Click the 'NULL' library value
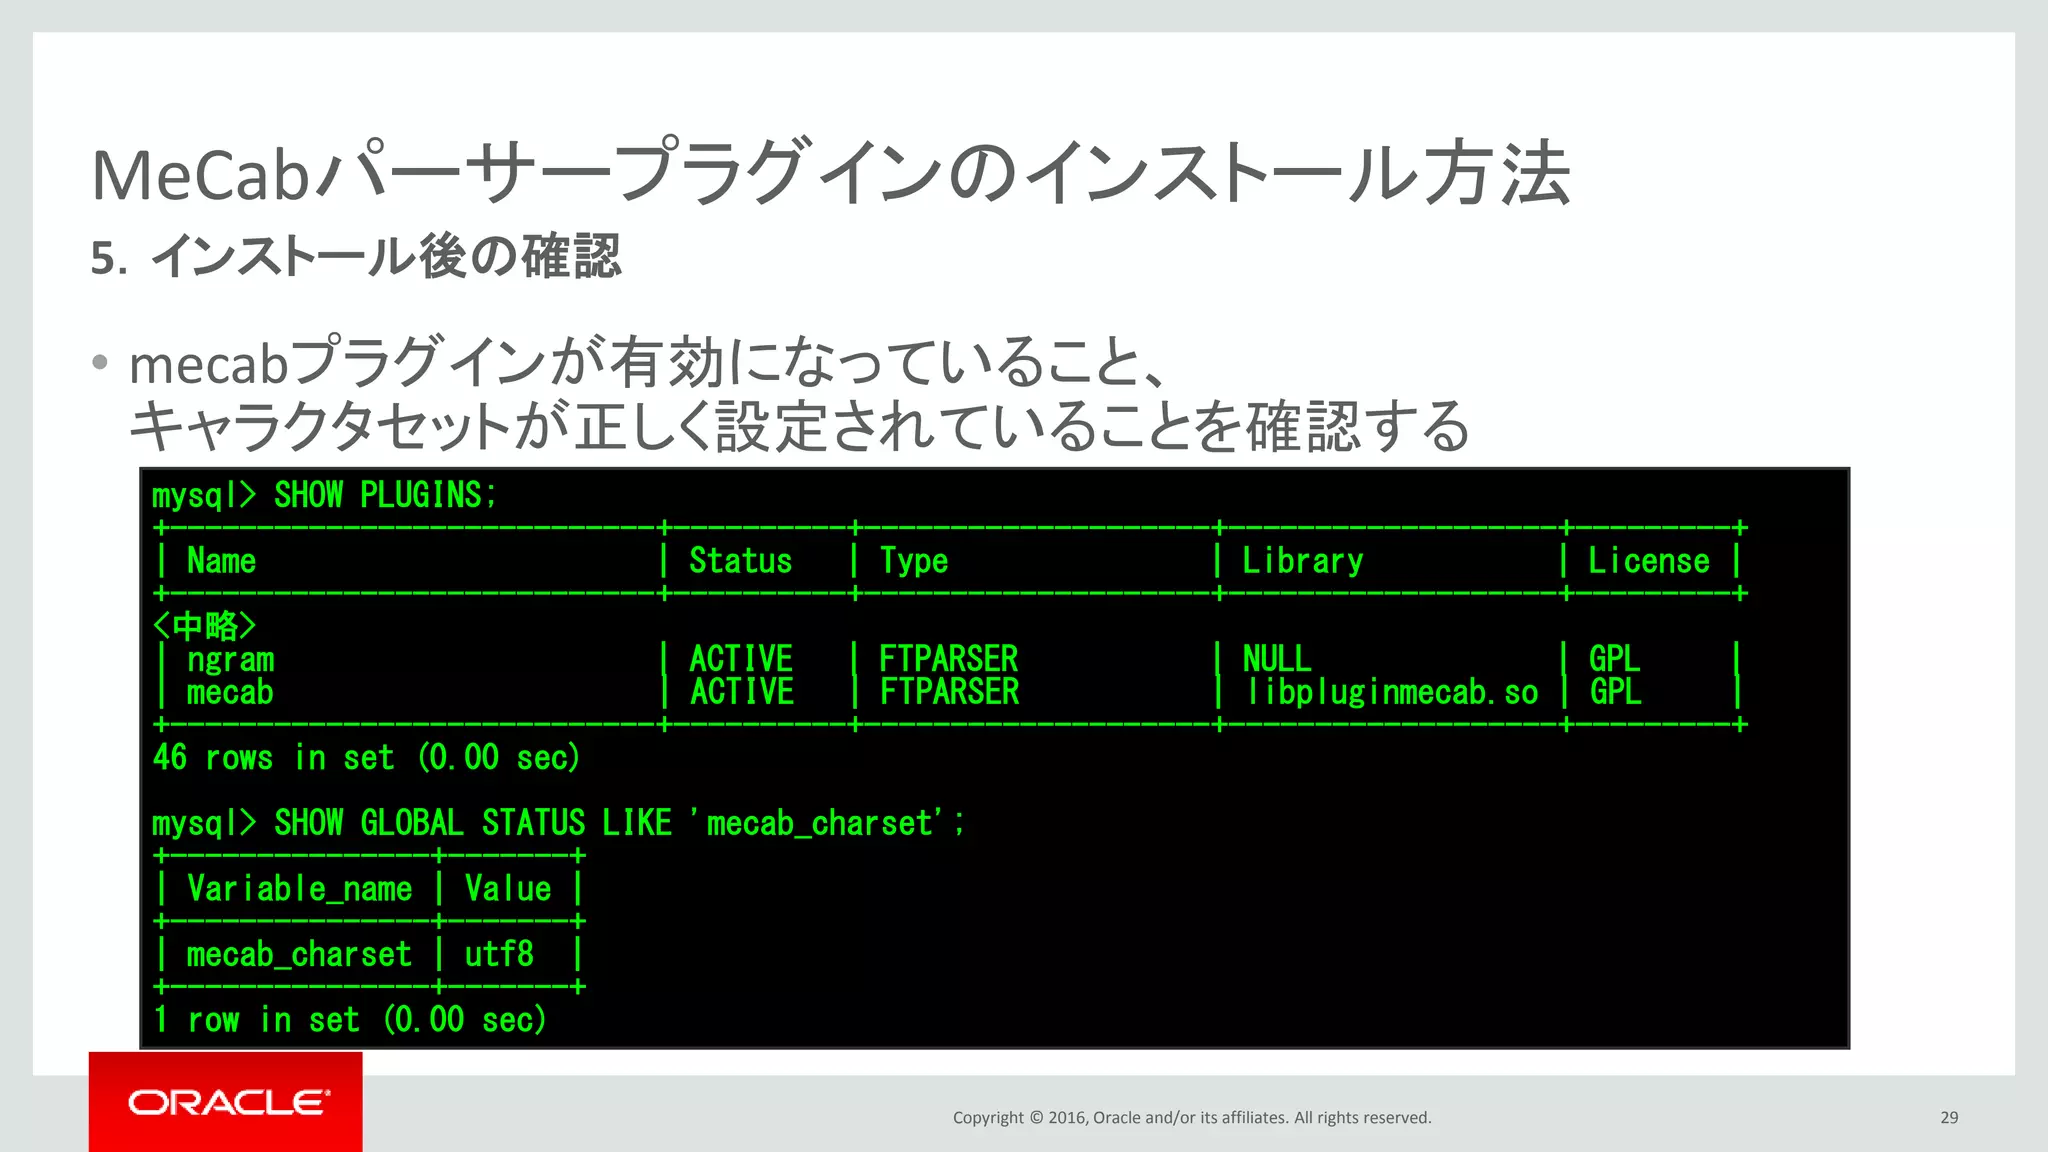 1276,659
